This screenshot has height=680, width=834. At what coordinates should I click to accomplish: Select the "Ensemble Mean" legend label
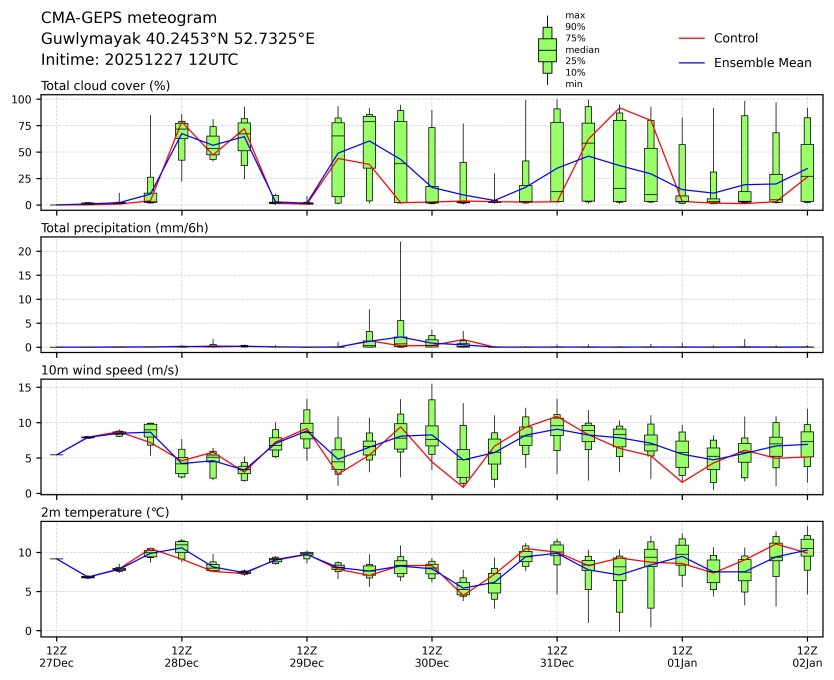coord(762,63)
